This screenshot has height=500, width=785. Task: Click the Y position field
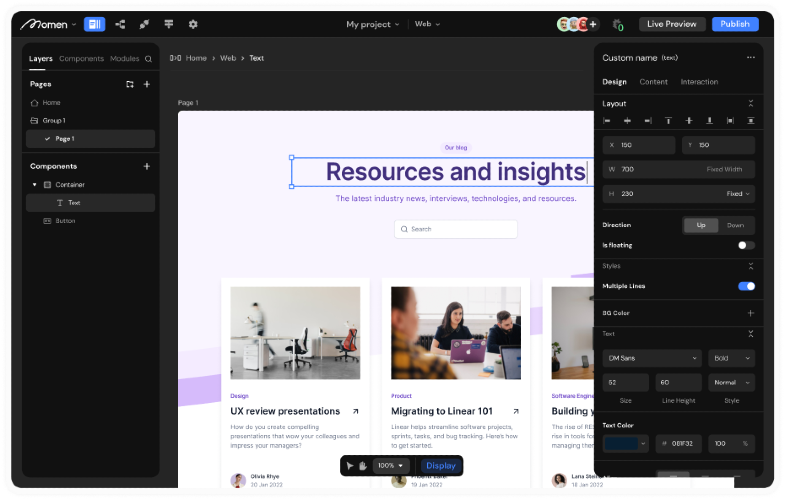718,145
